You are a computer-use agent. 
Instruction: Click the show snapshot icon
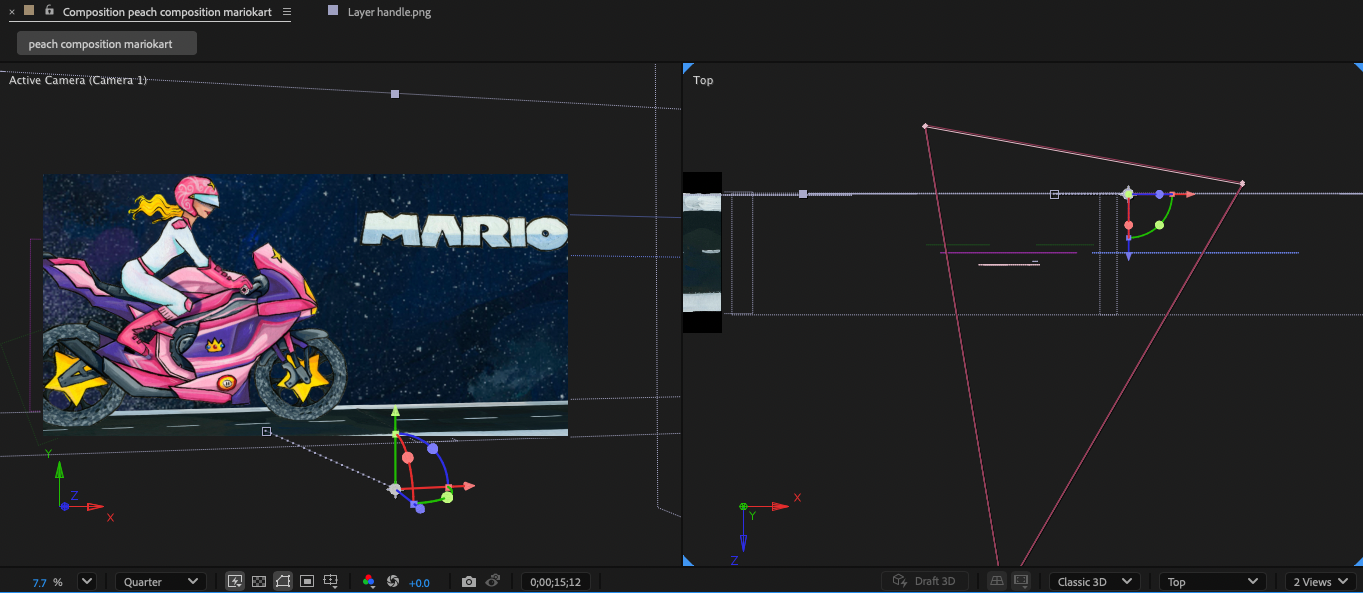click(493, 581)
